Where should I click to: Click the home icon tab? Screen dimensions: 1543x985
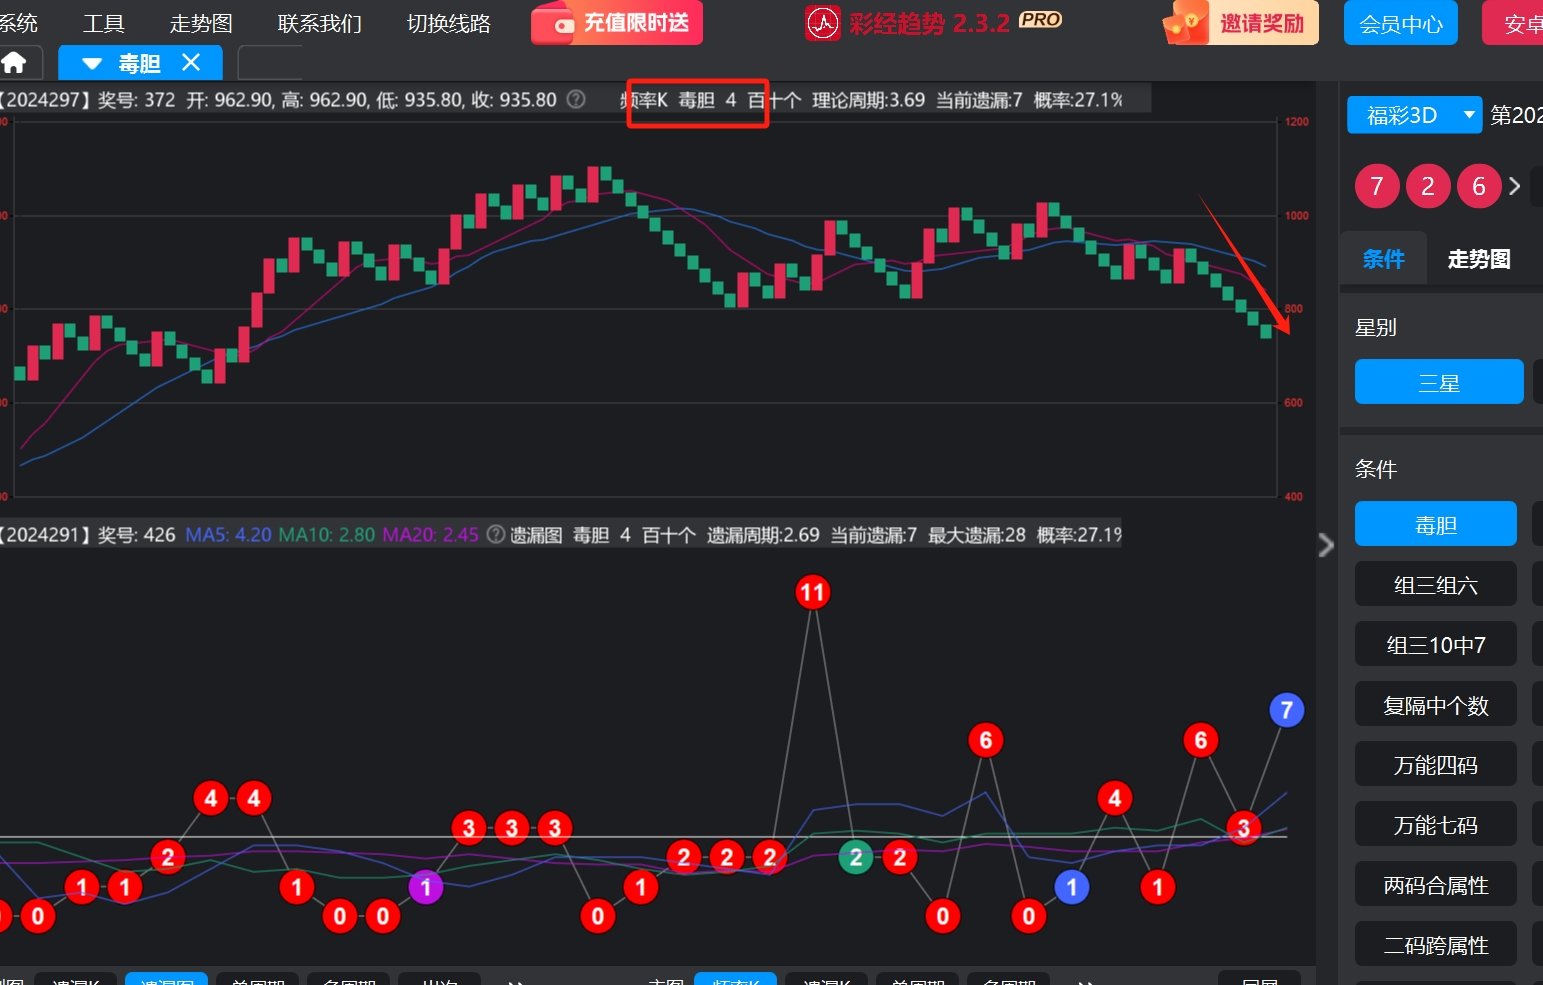(x=15, y=64)
